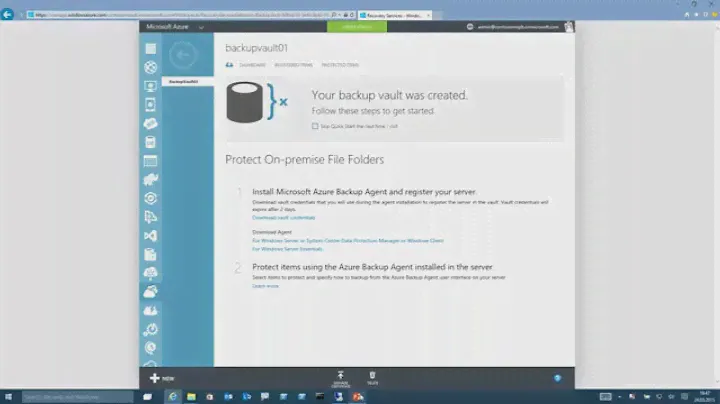The image size is (720, 404).
Task: Select backupvault01 in the vault list
Action: point(184,80)
